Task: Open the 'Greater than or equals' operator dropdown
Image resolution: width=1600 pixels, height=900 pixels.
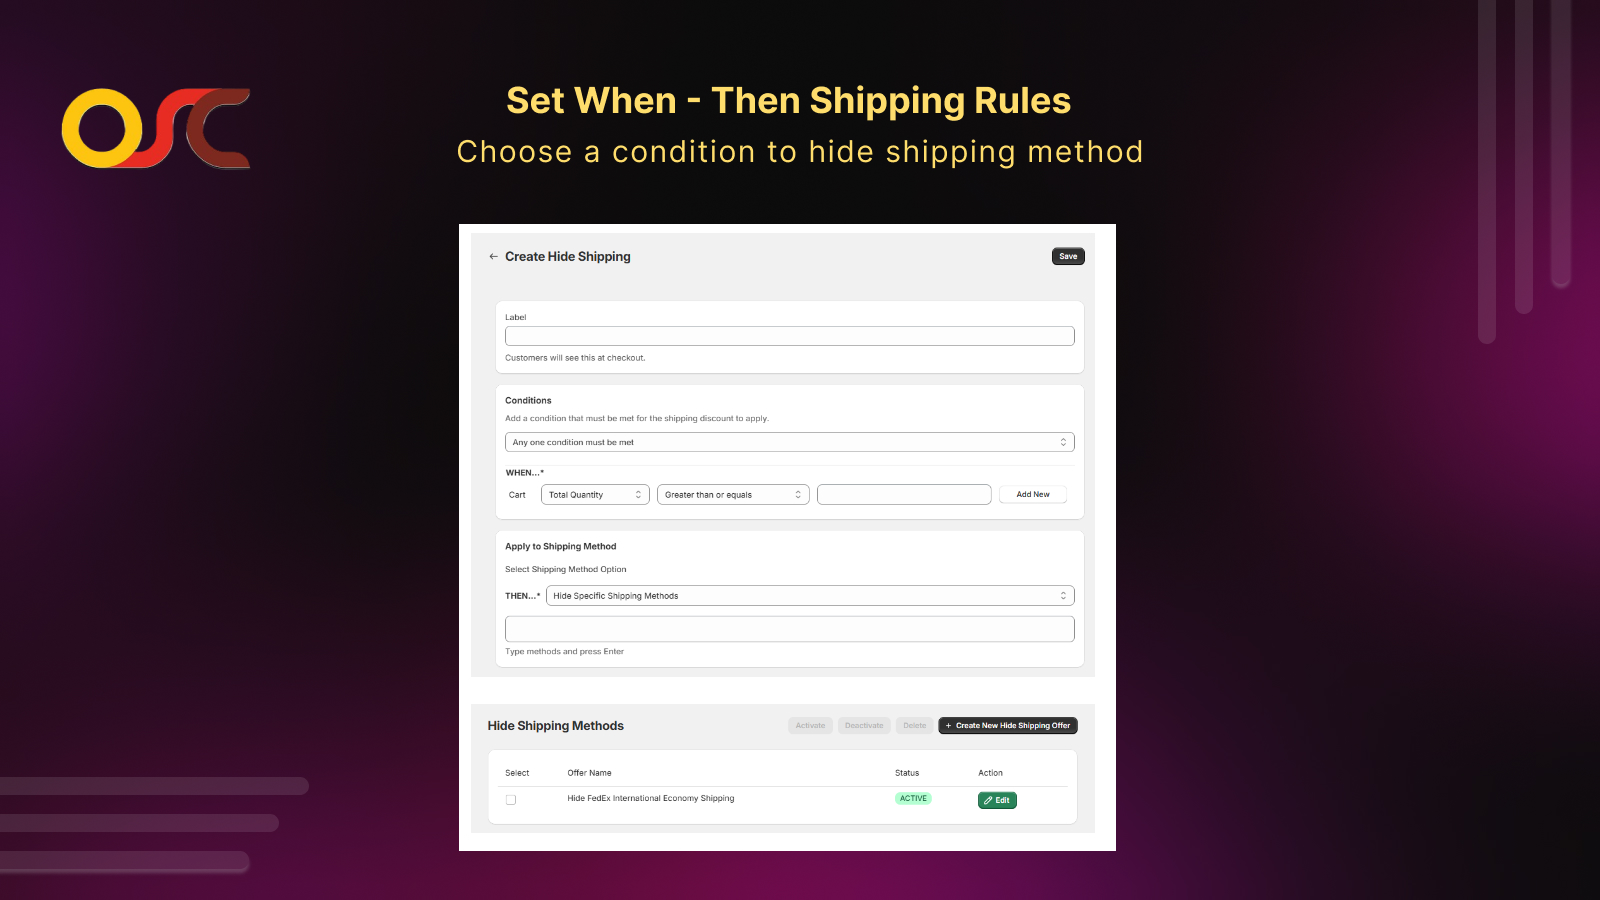Action: tap(732, 494)
